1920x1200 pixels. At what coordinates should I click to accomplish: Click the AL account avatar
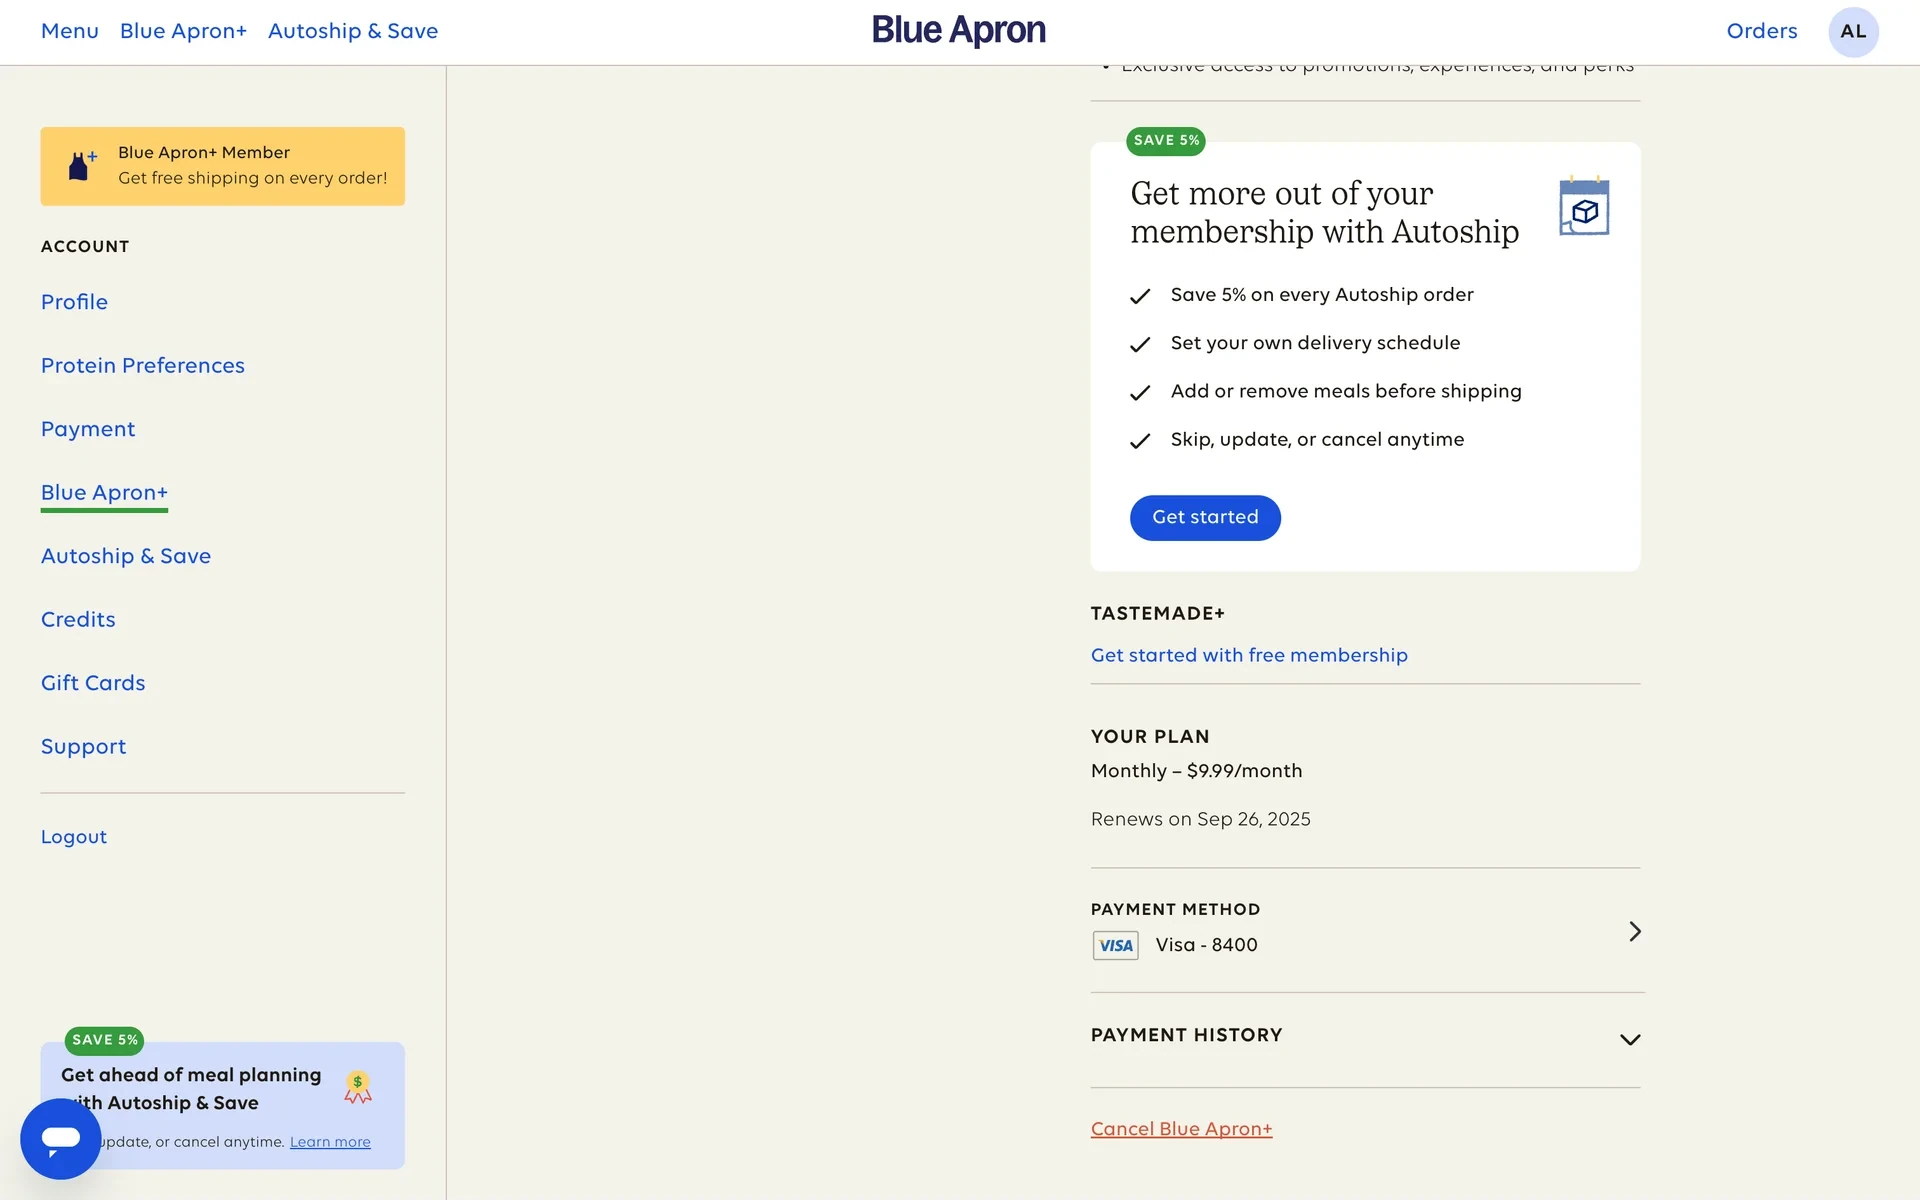1853,32
